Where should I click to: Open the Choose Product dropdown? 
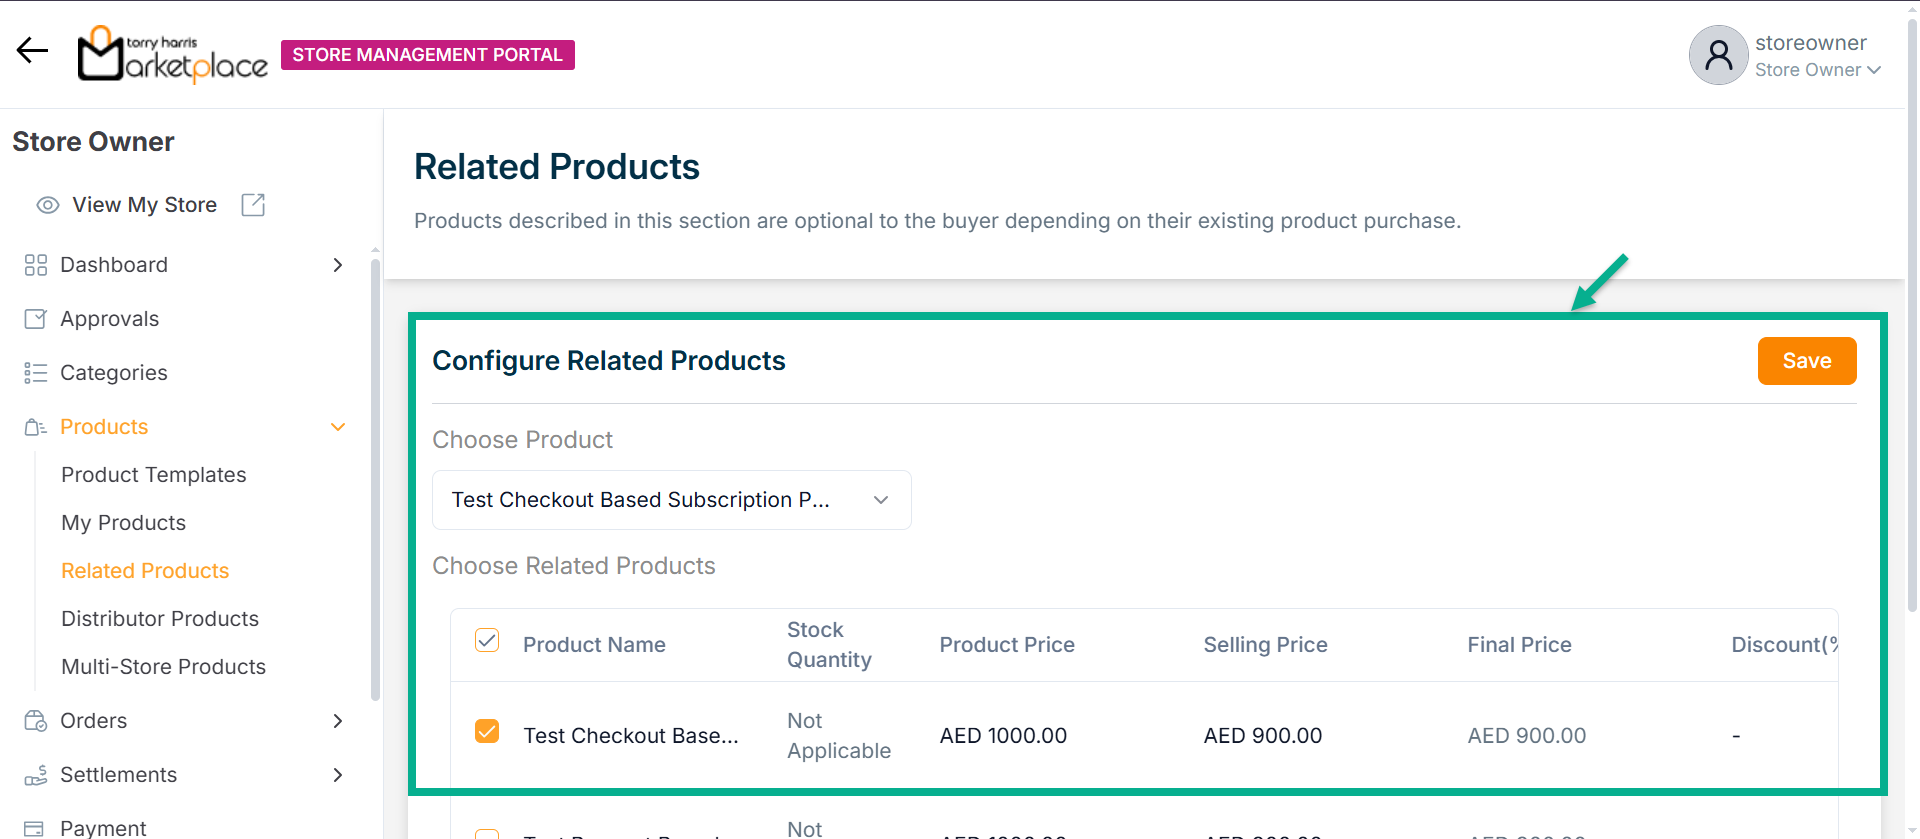coord(671,500)
